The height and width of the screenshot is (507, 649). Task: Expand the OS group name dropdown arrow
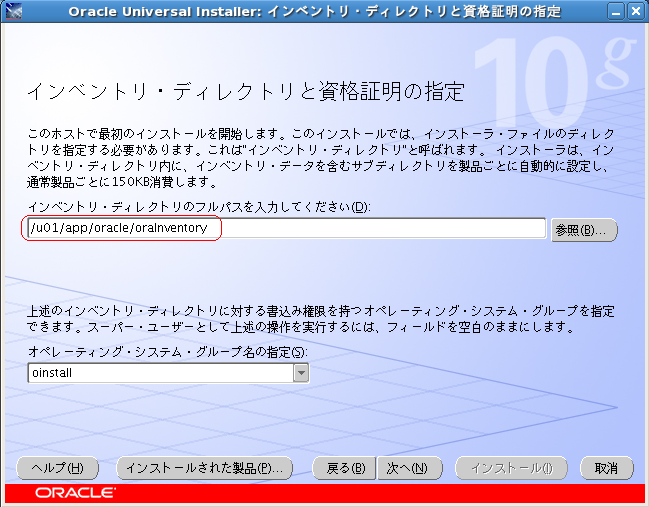click(301, 373)
